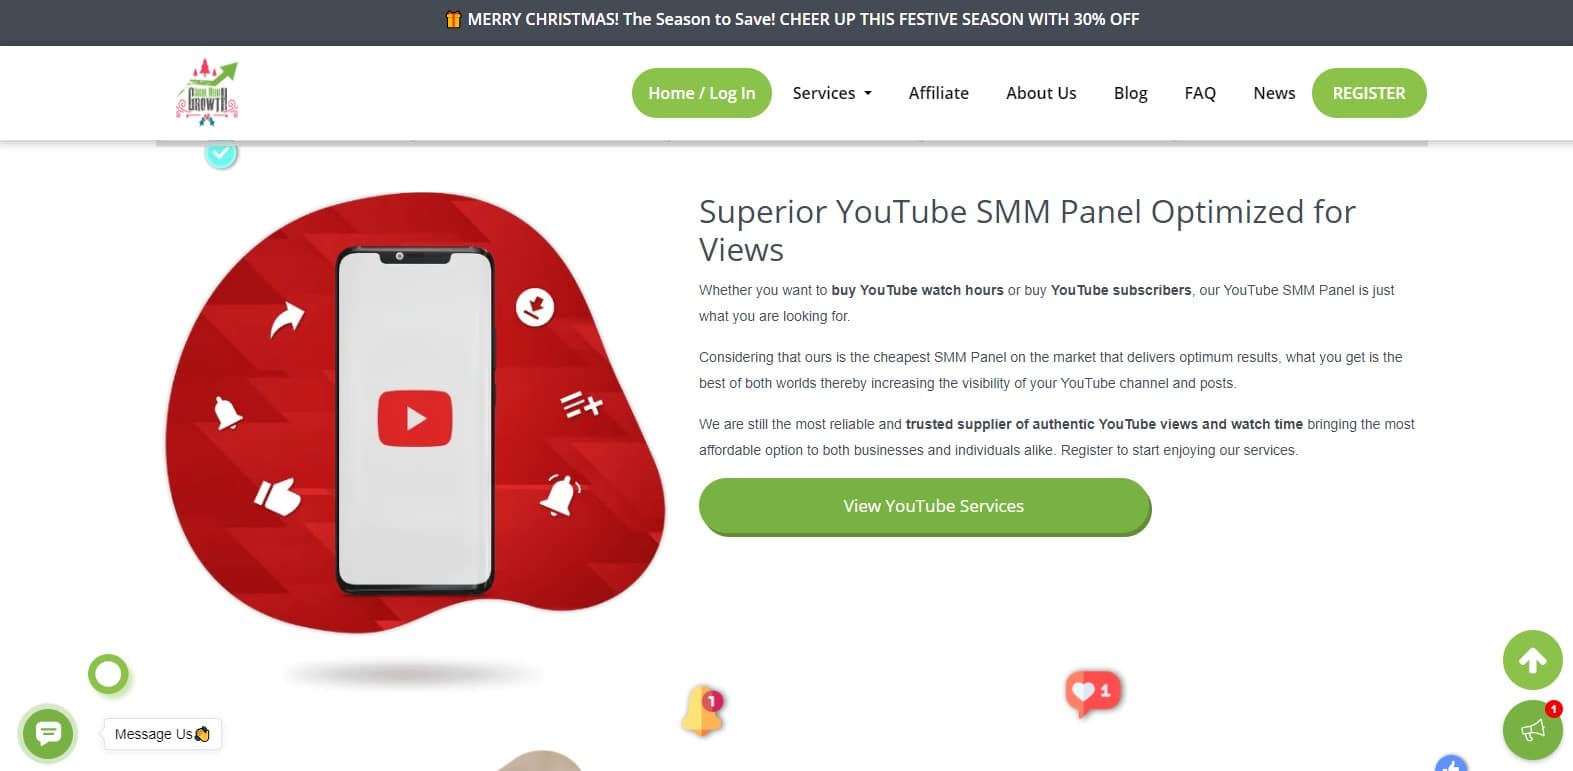Click the heart notification bubble icon

1093,692
